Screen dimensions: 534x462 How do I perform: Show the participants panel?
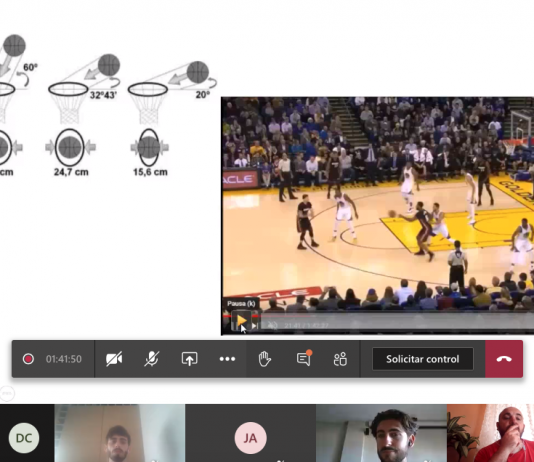(x=340, y=359)
